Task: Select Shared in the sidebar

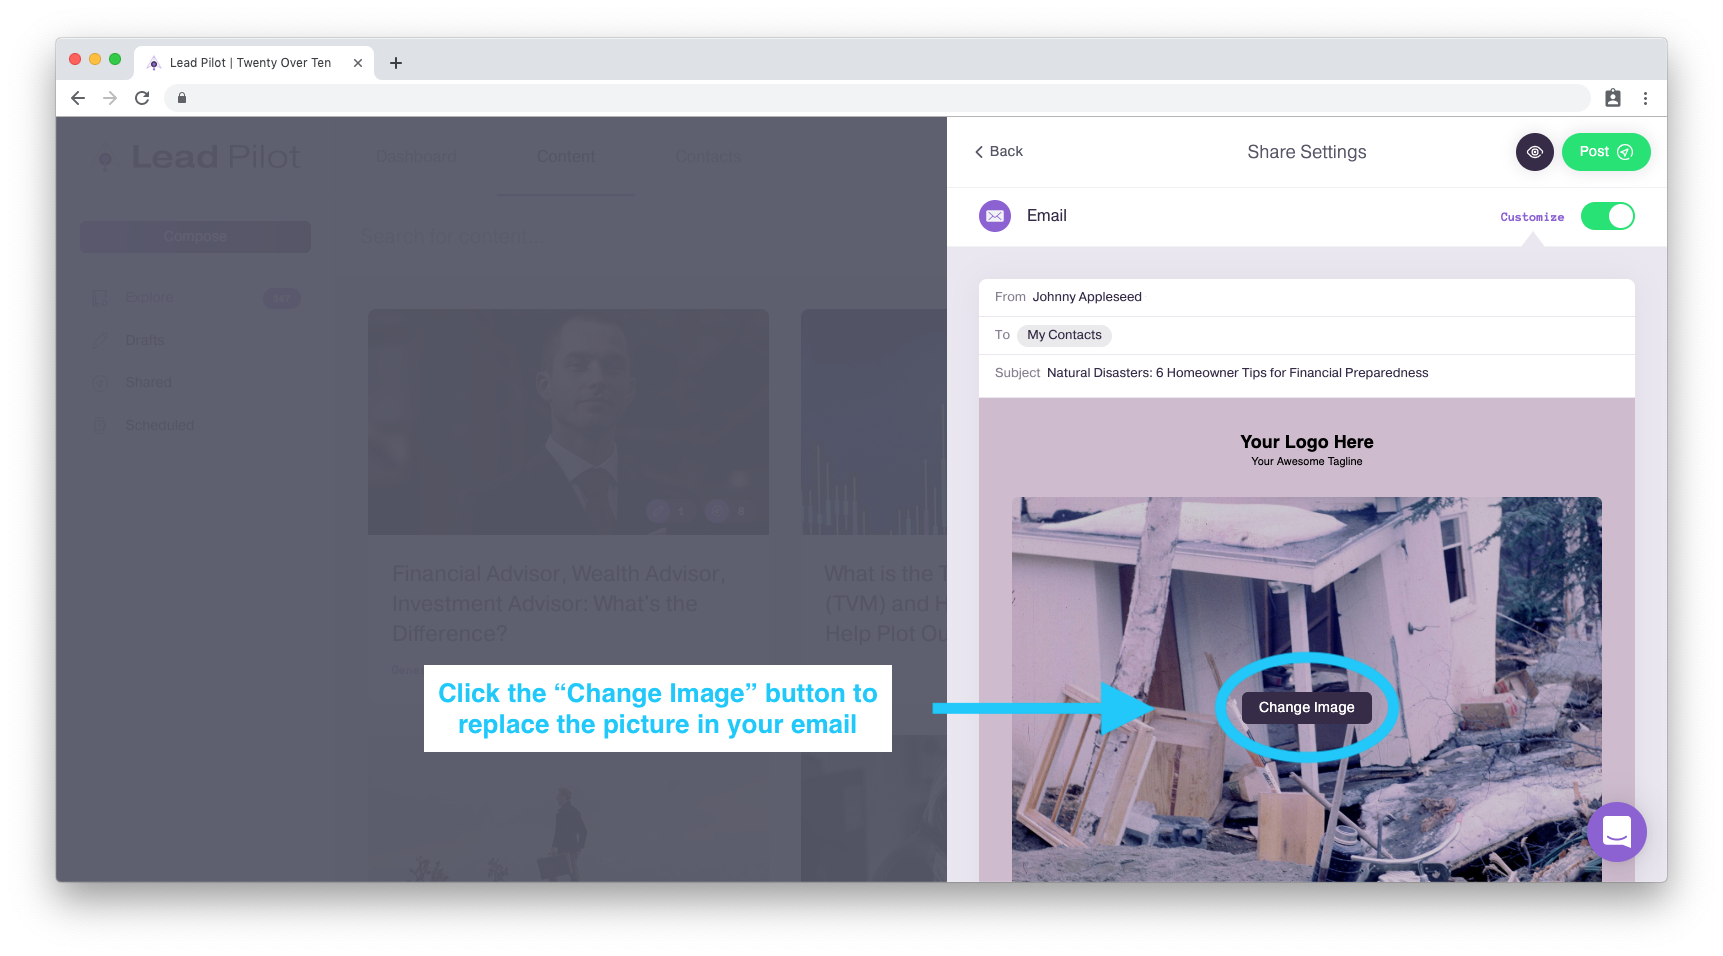Action: [148, 382]
